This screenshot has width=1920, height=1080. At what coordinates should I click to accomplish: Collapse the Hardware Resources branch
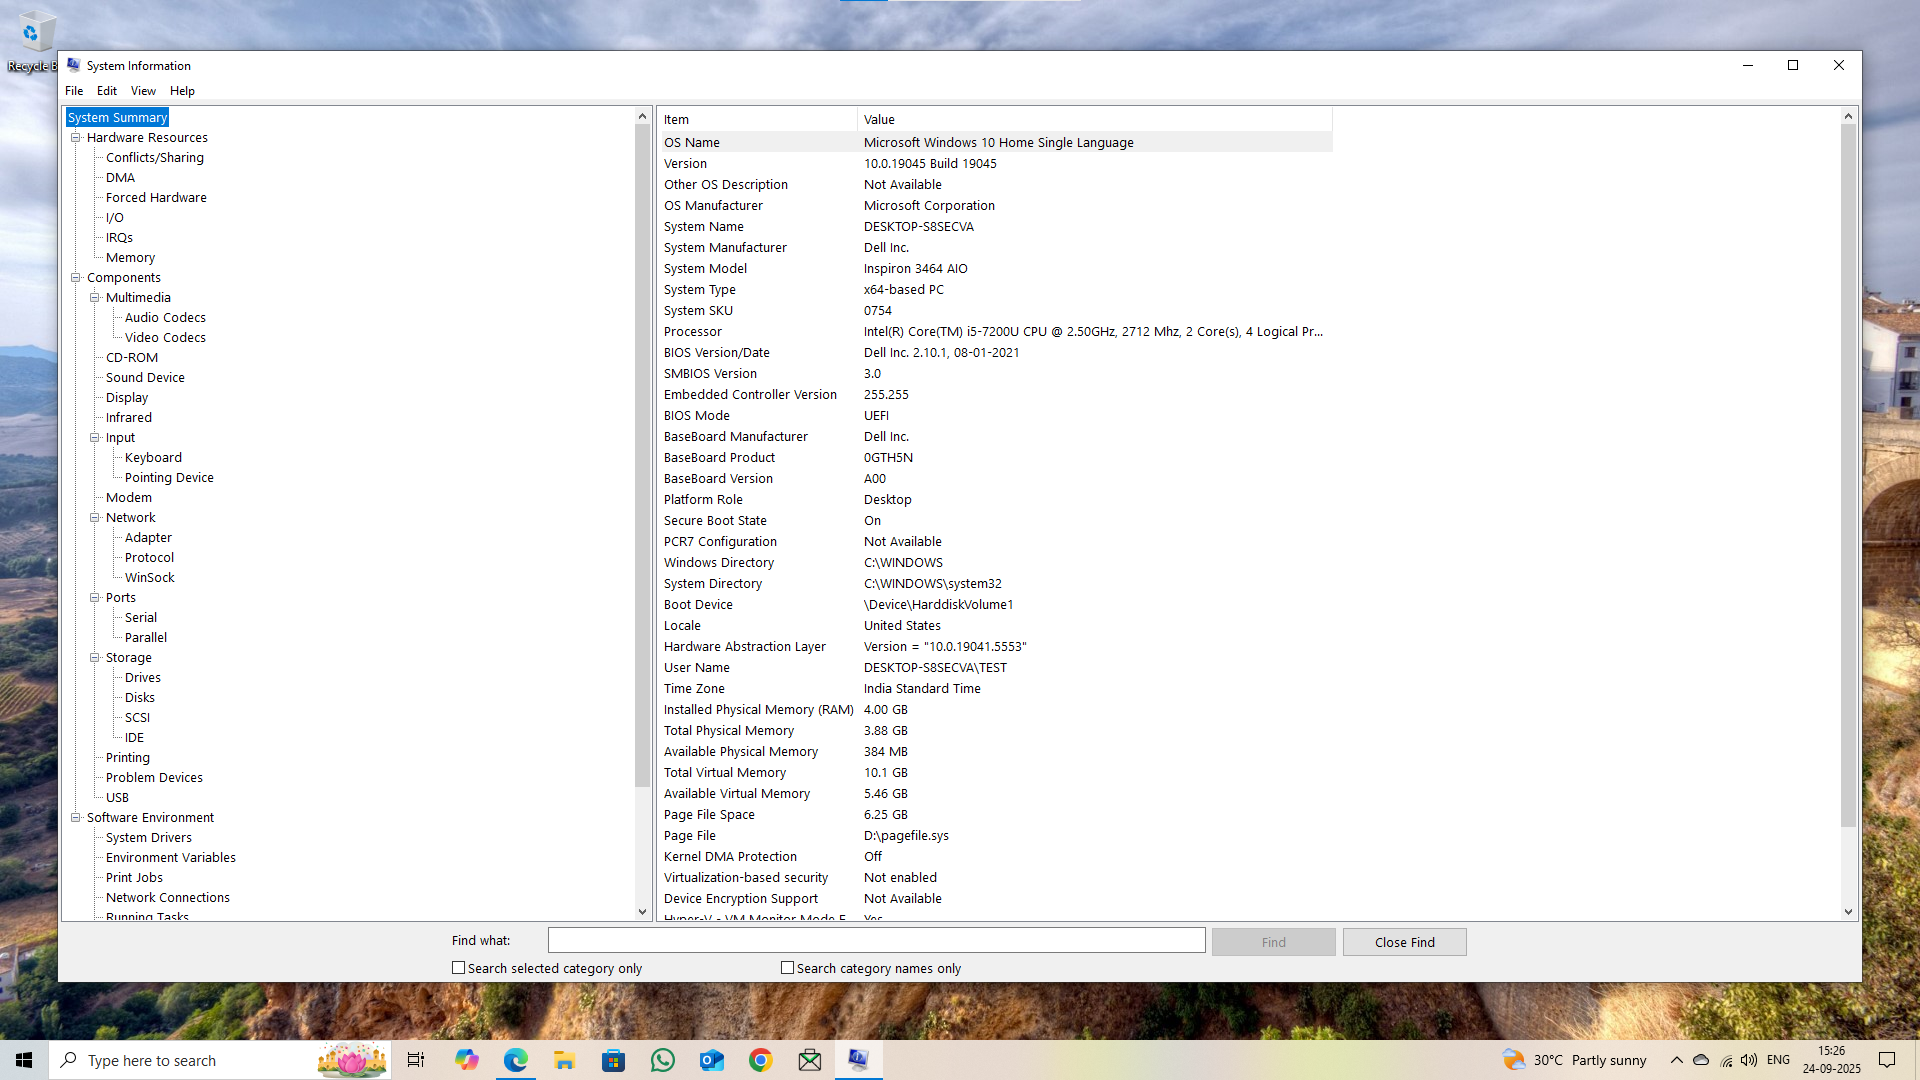76,137
